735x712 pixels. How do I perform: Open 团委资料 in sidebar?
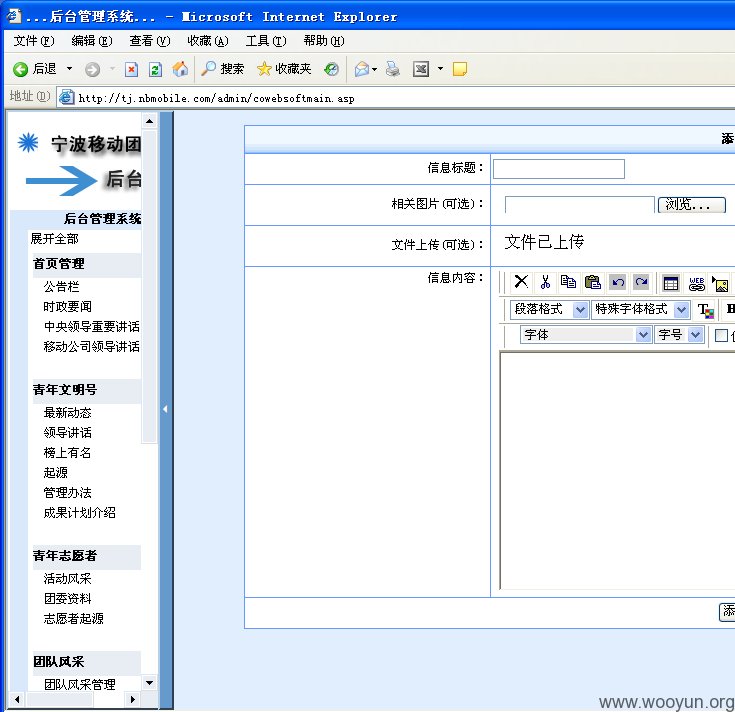pyautogui.click(x=68, y=599)
